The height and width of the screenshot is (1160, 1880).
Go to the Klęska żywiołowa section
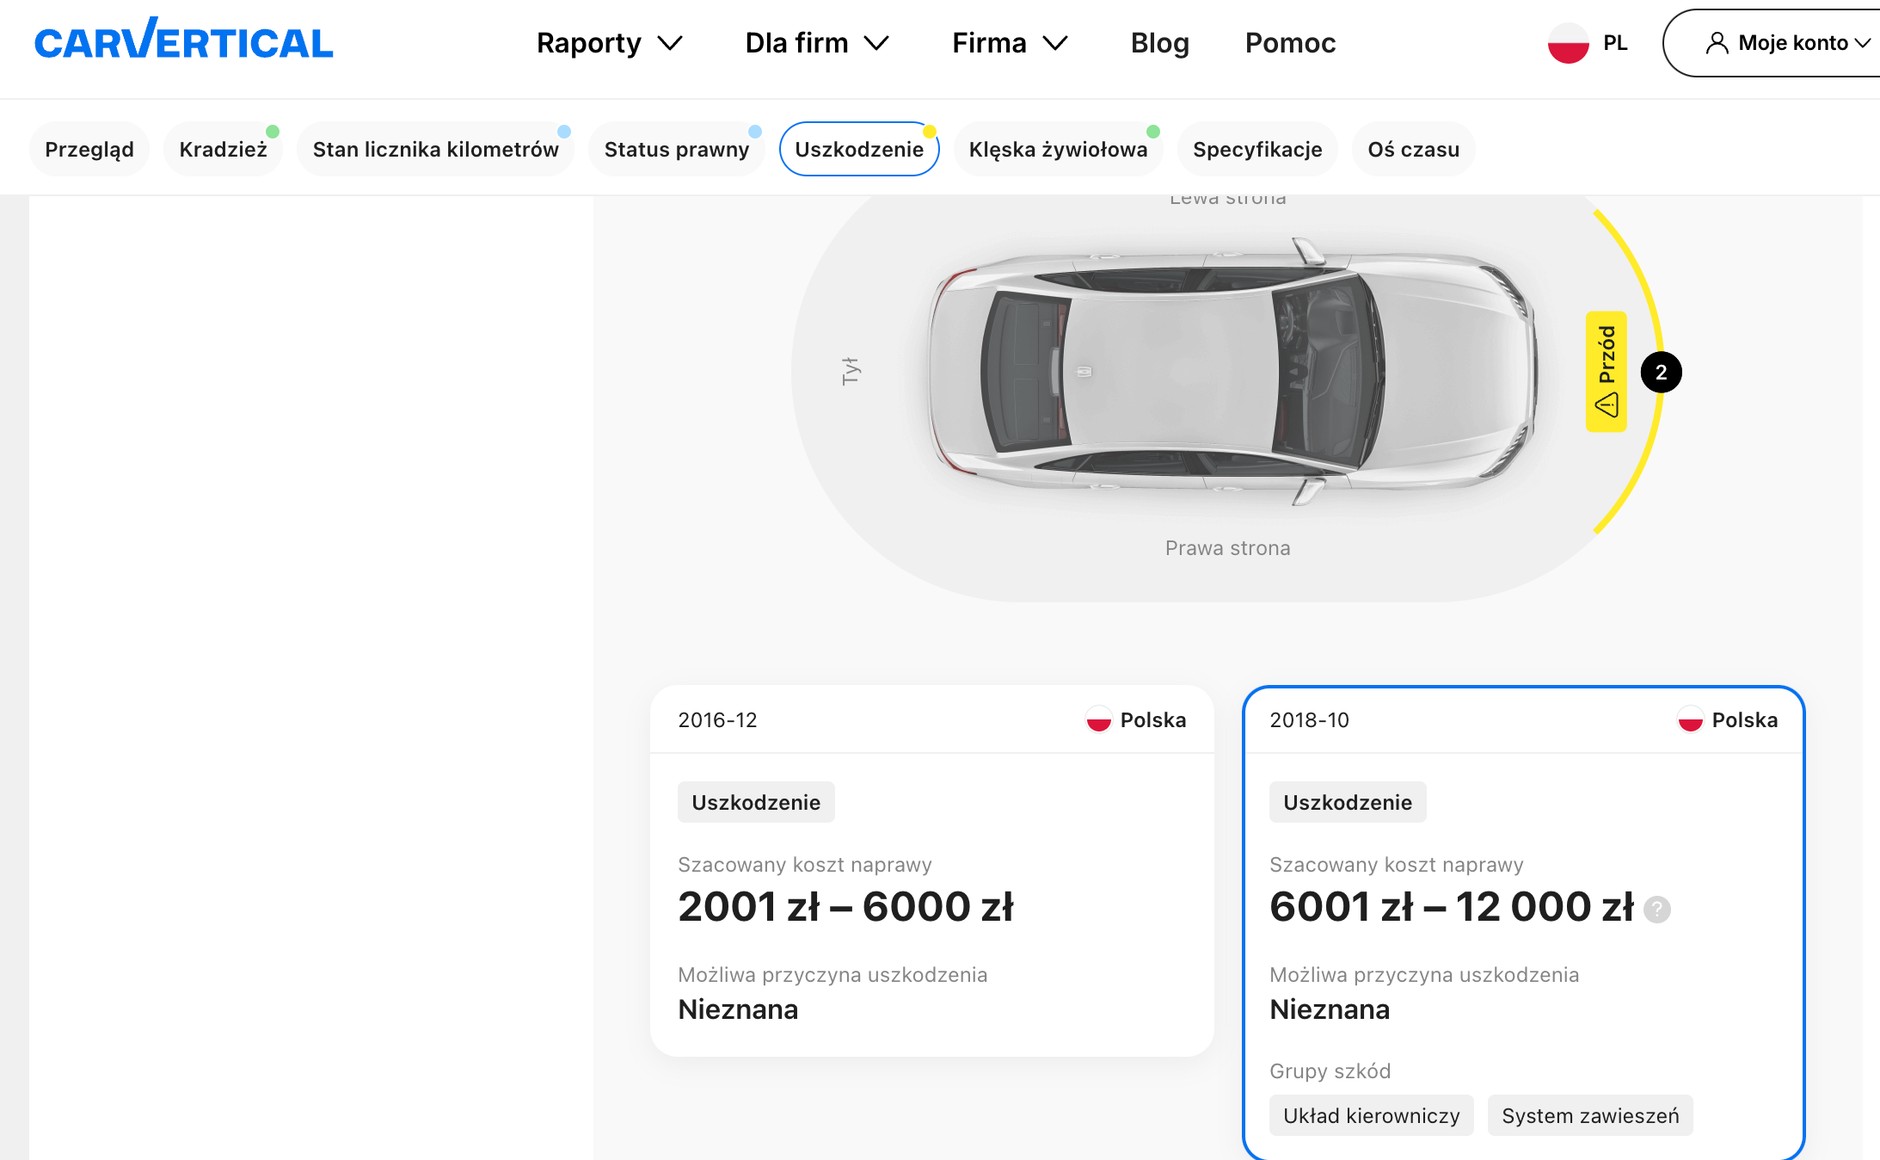[x=1058, y=149]
